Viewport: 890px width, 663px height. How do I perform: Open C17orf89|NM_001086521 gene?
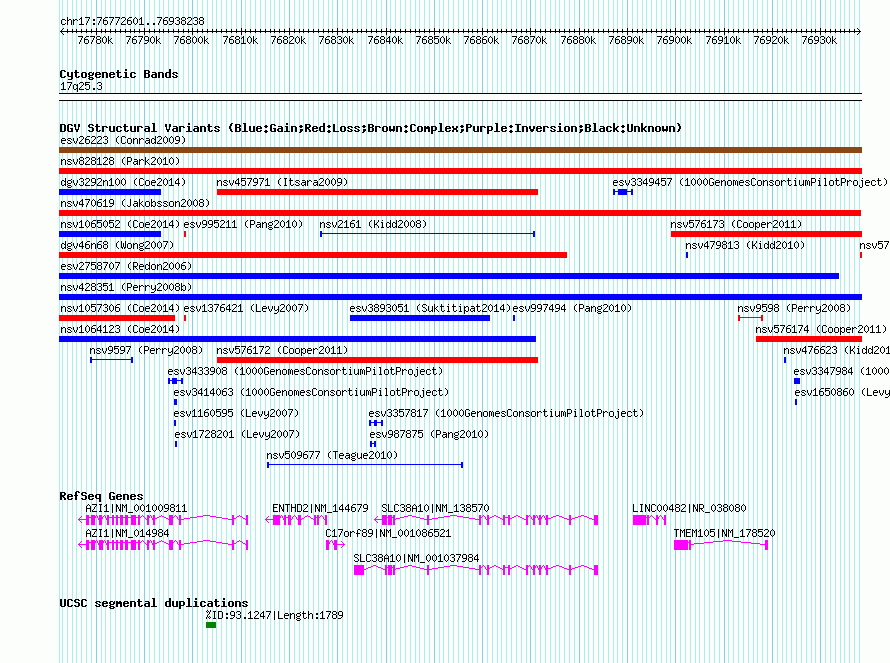coord(388,533)
